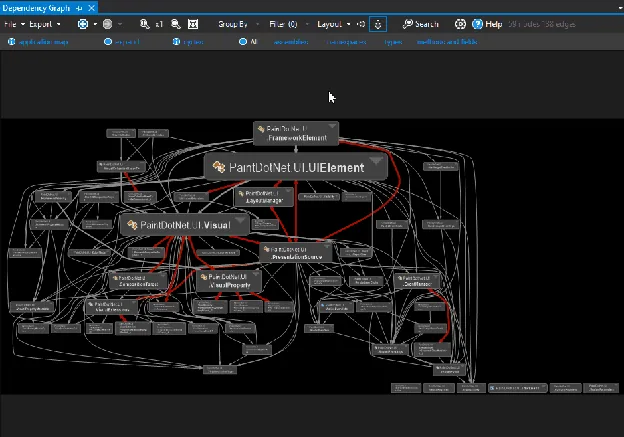Close the Dependency Graph tab
The height and width of the screenshot is (437, 624).
click(92, 8)
